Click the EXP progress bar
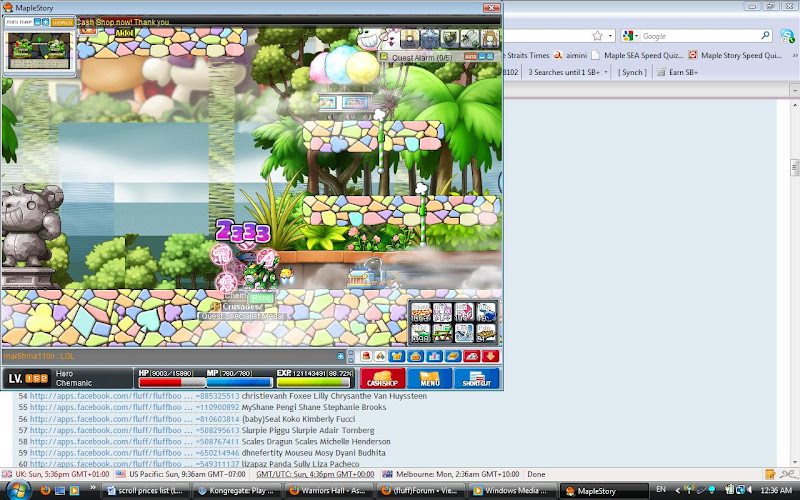The width and height of the screenshot is (800, 500). [x=314, y=382]
